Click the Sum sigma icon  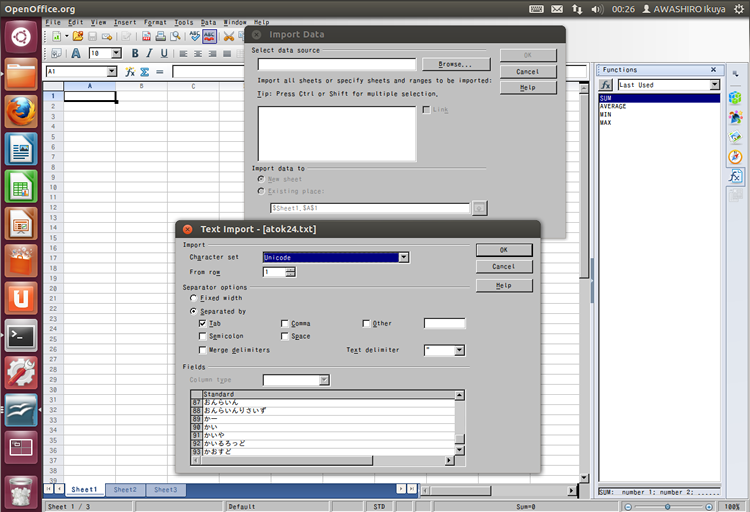(144, 72)
